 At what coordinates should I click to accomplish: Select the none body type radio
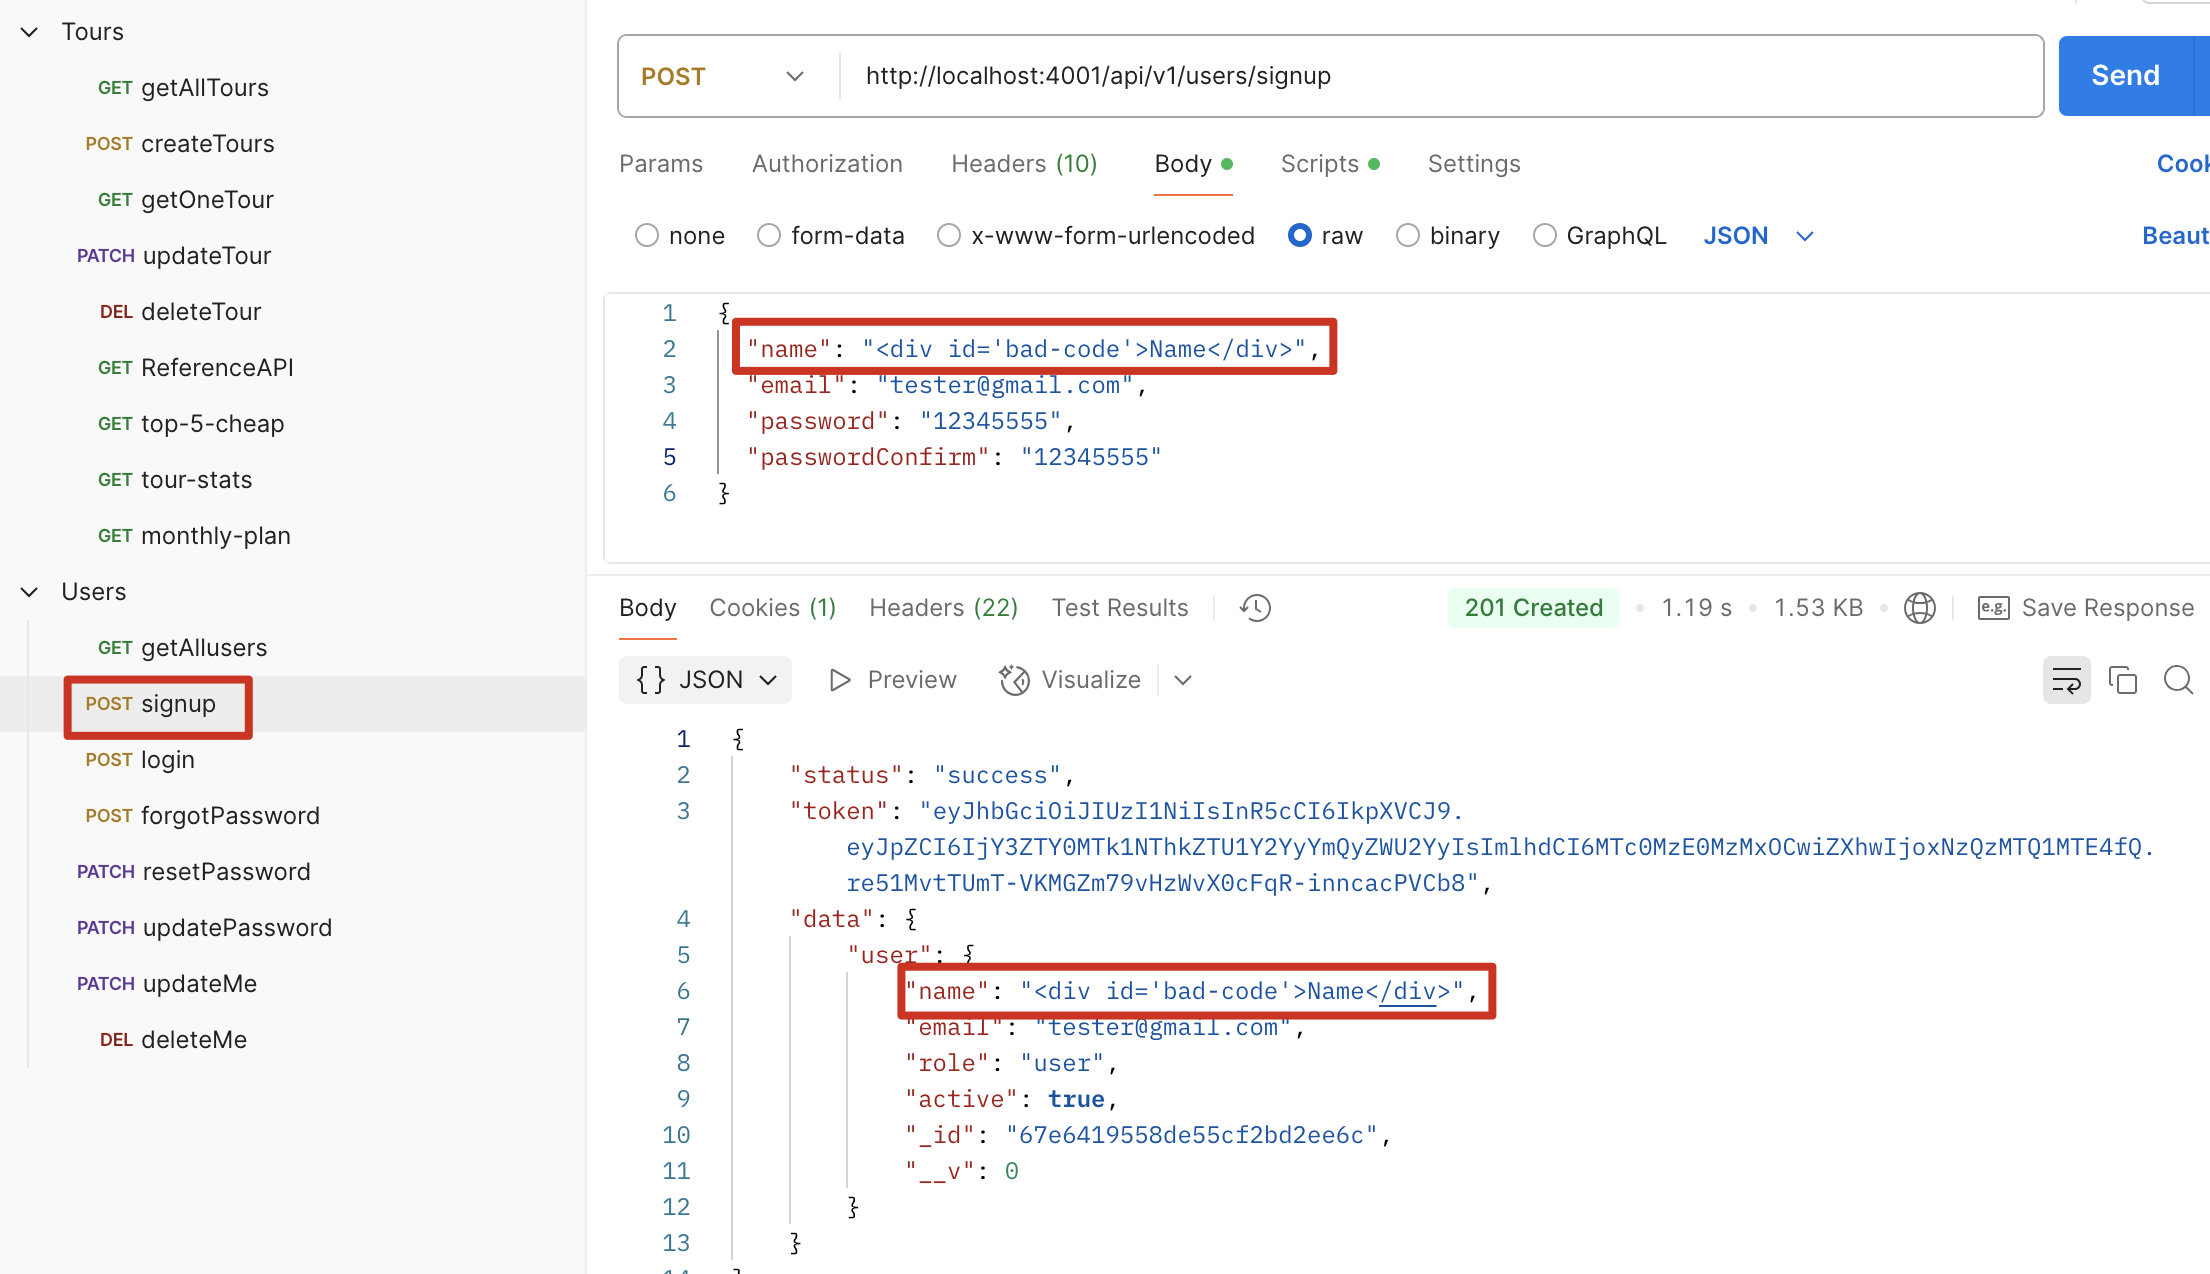coord(647,236)
